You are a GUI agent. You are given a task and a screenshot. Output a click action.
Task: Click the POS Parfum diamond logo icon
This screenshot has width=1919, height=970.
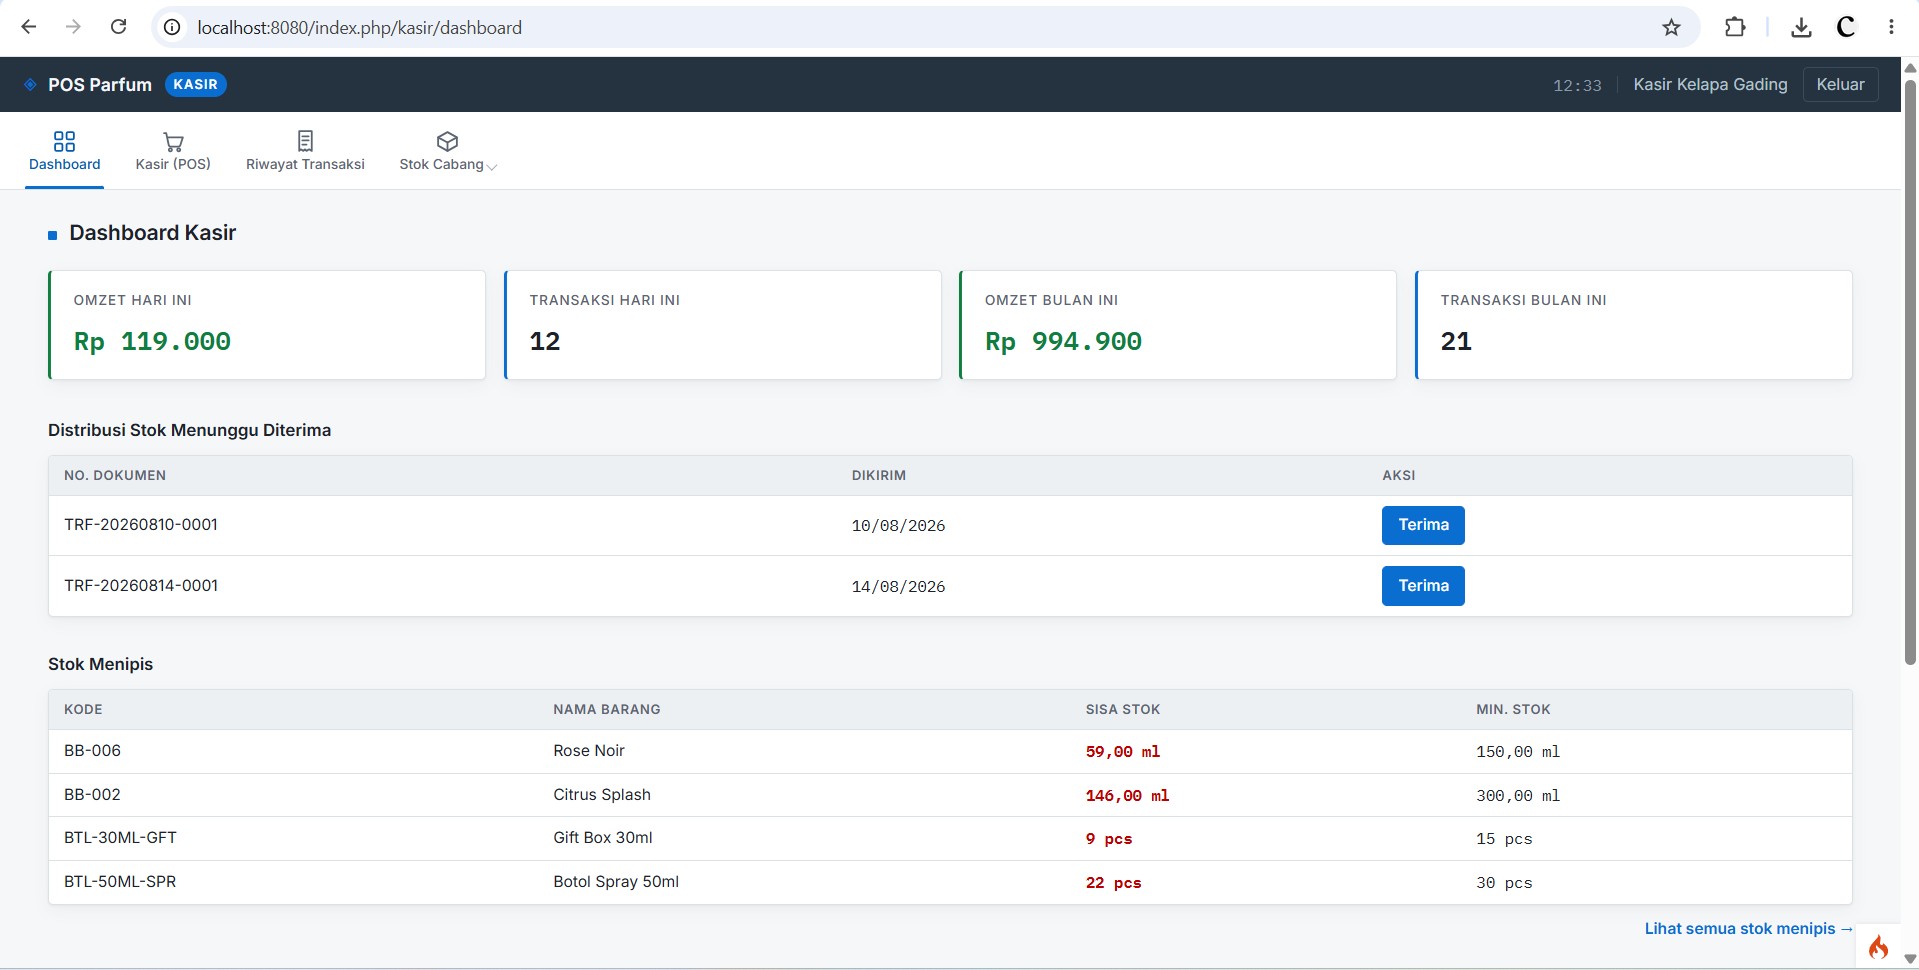30,85
